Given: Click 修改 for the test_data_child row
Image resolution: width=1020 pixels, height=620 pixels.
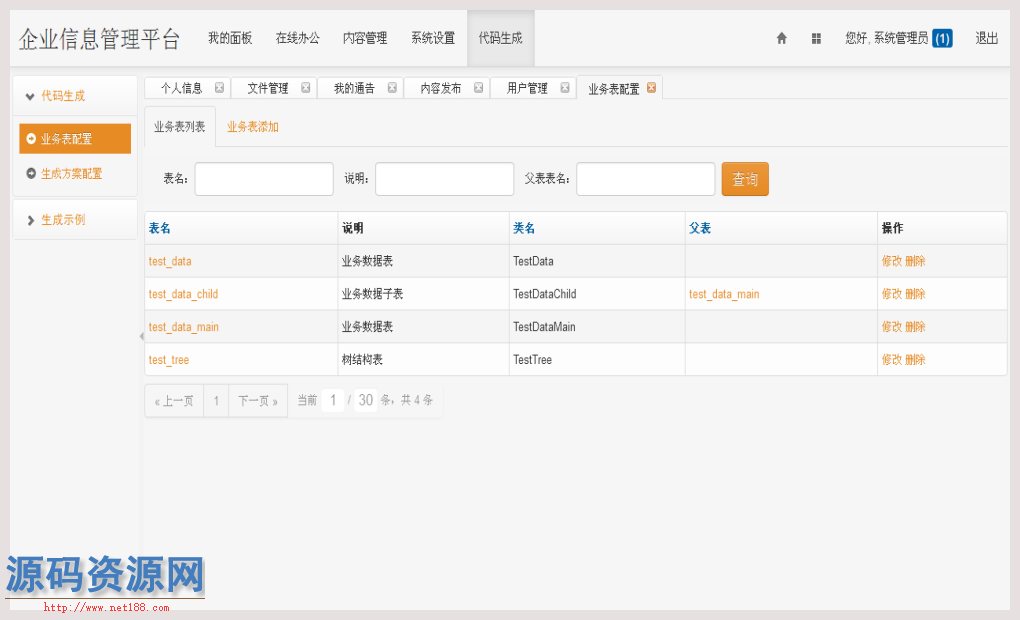Looking at the screenshot, I should pos(892,294).
